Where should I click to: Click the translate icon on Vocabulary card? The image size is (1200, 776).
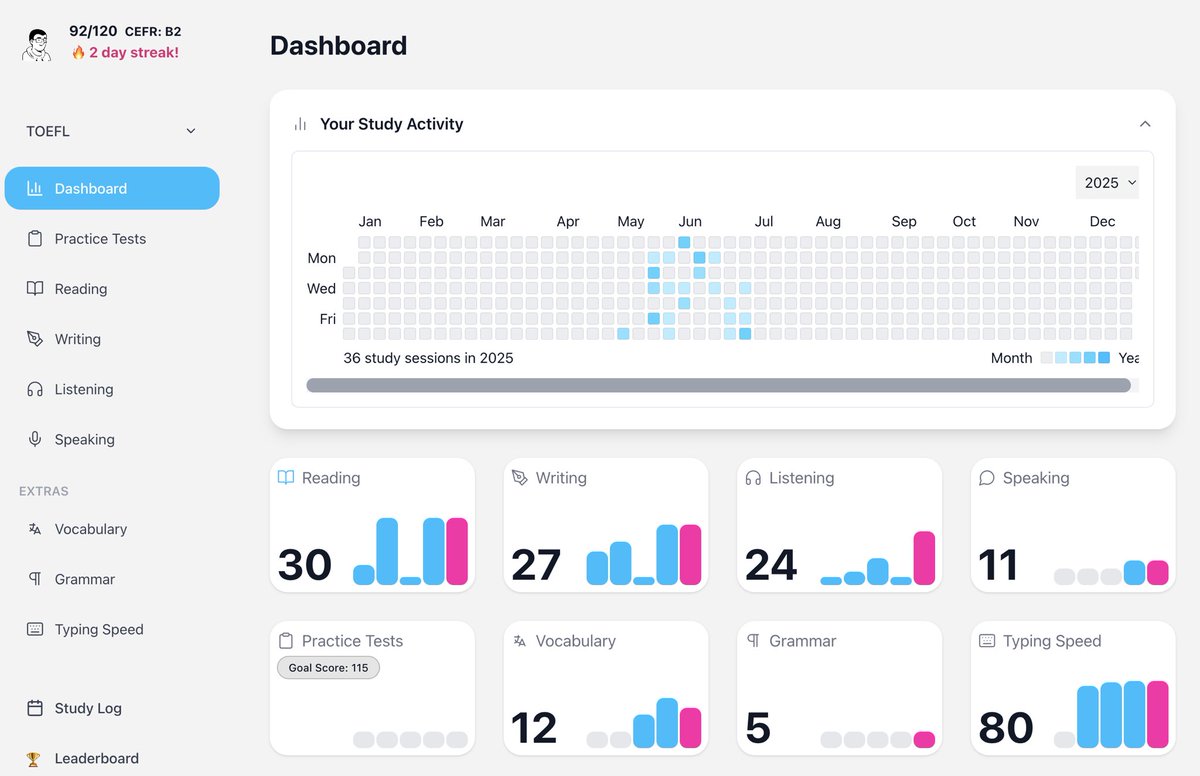click(519, 640)
